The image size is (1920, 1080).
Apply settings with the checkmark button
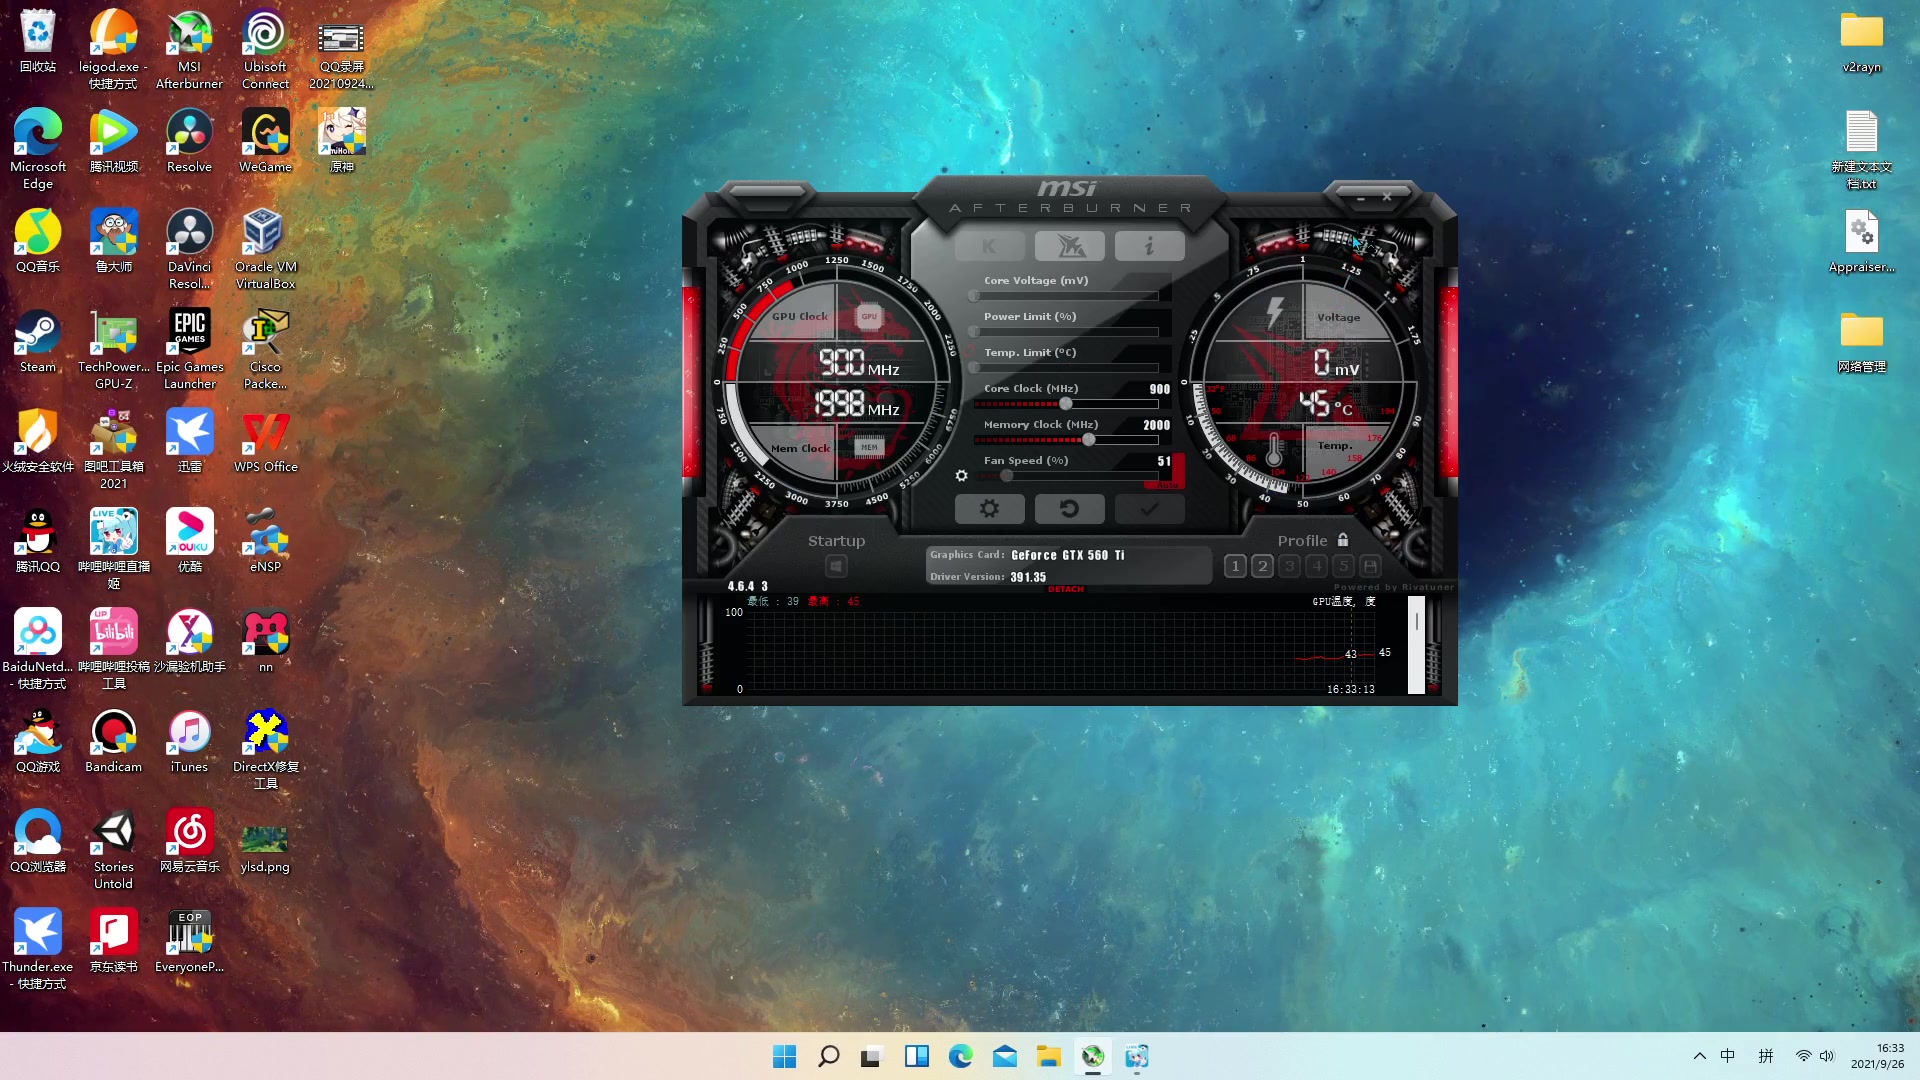coord(1149,509)
